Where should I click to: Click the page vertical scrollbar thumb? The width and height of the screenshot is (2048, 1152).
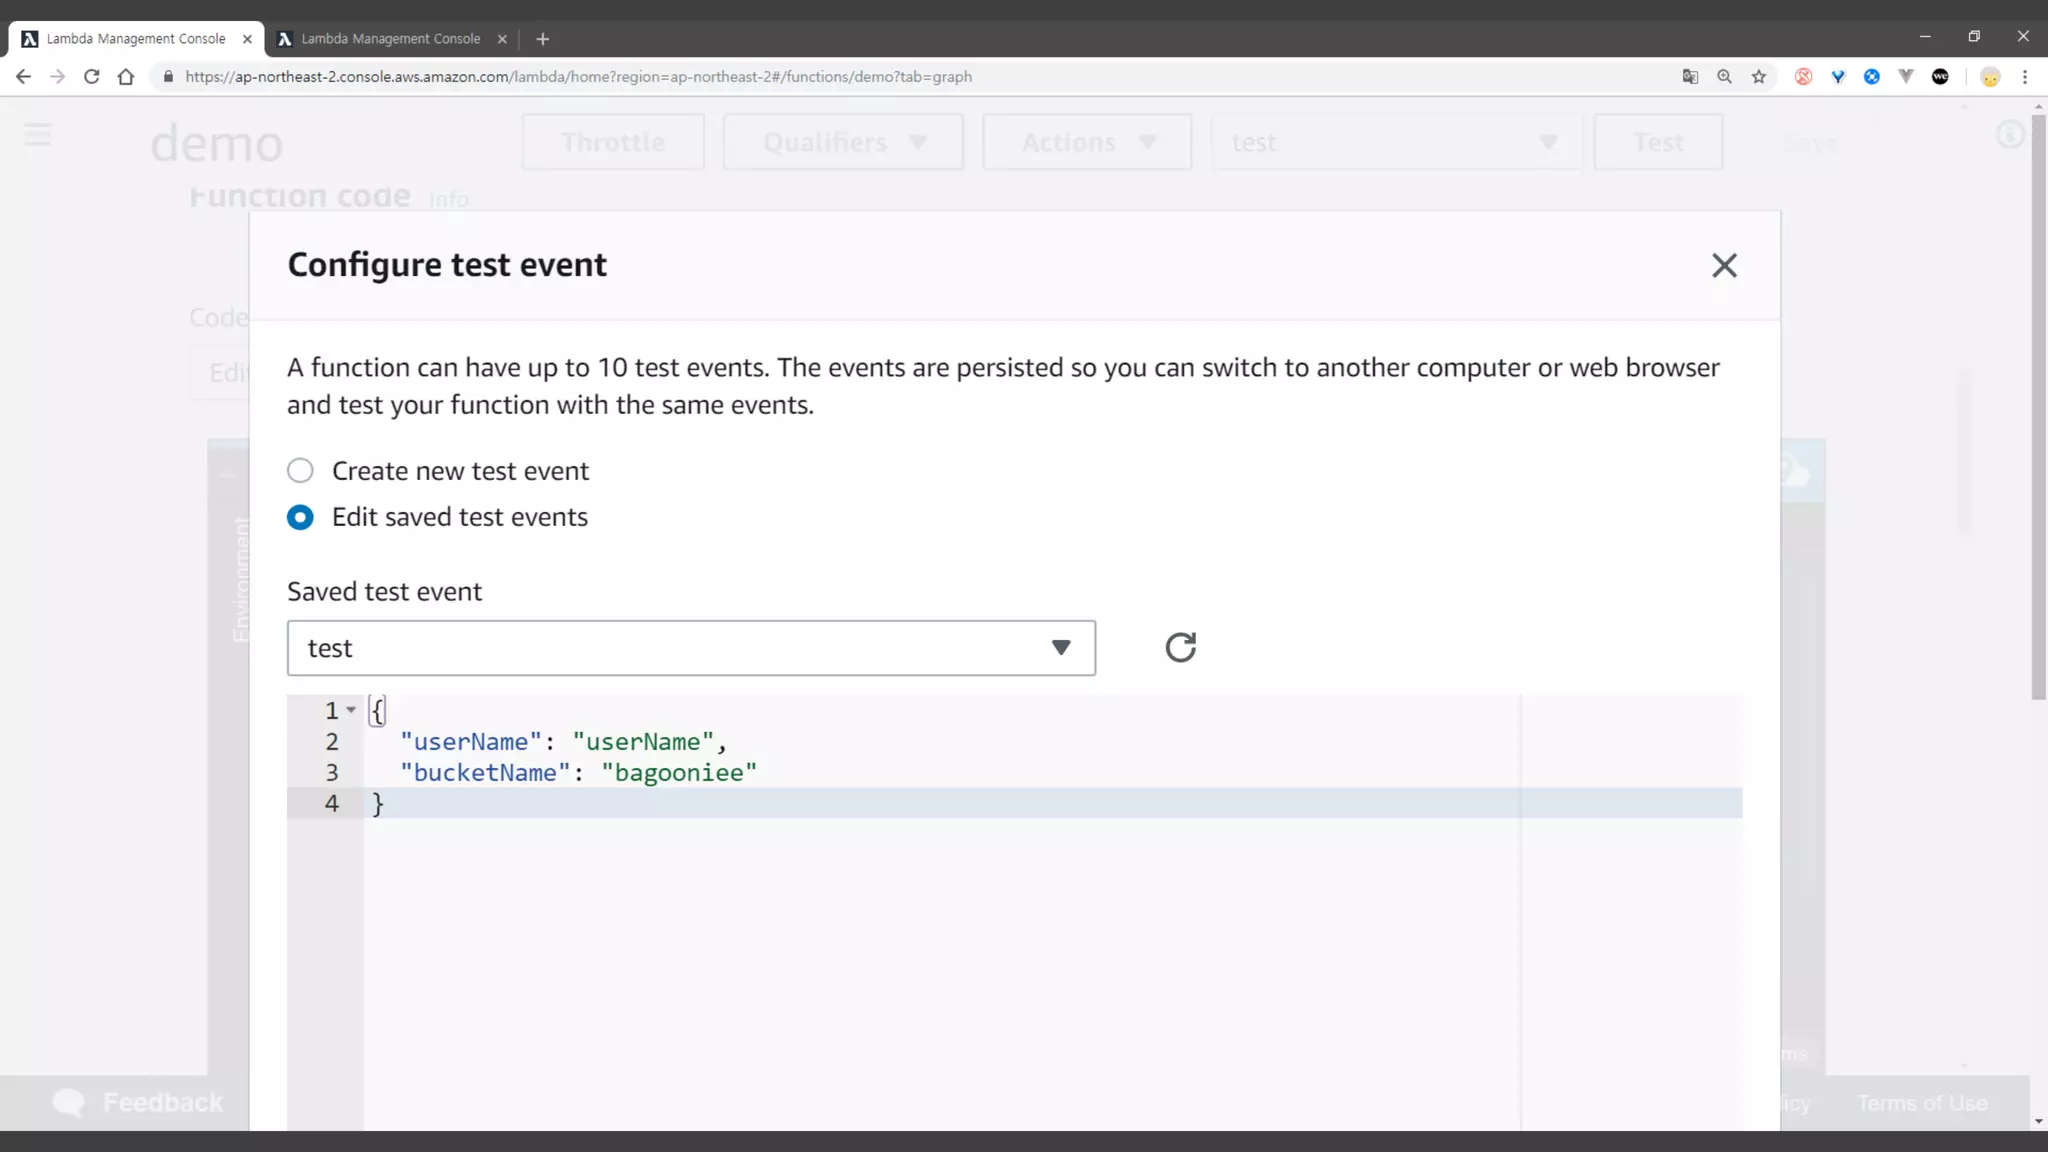(2038, 400)
